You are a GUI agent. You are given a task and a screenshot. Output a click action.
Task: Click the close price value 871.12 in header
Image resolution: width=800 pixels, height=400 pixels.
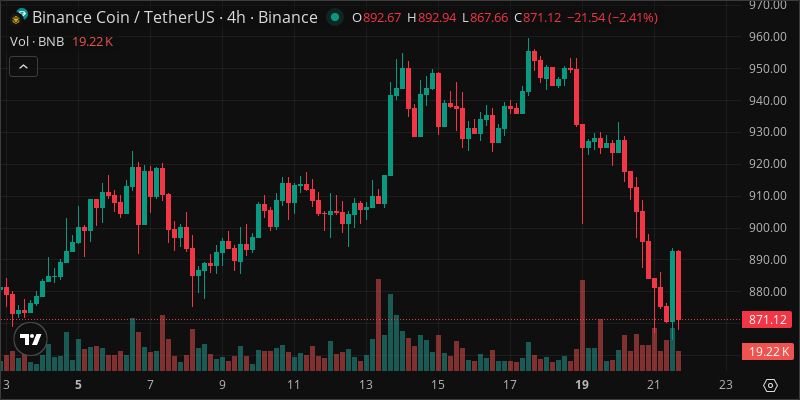pyautogui.click(x=543, y=18)
